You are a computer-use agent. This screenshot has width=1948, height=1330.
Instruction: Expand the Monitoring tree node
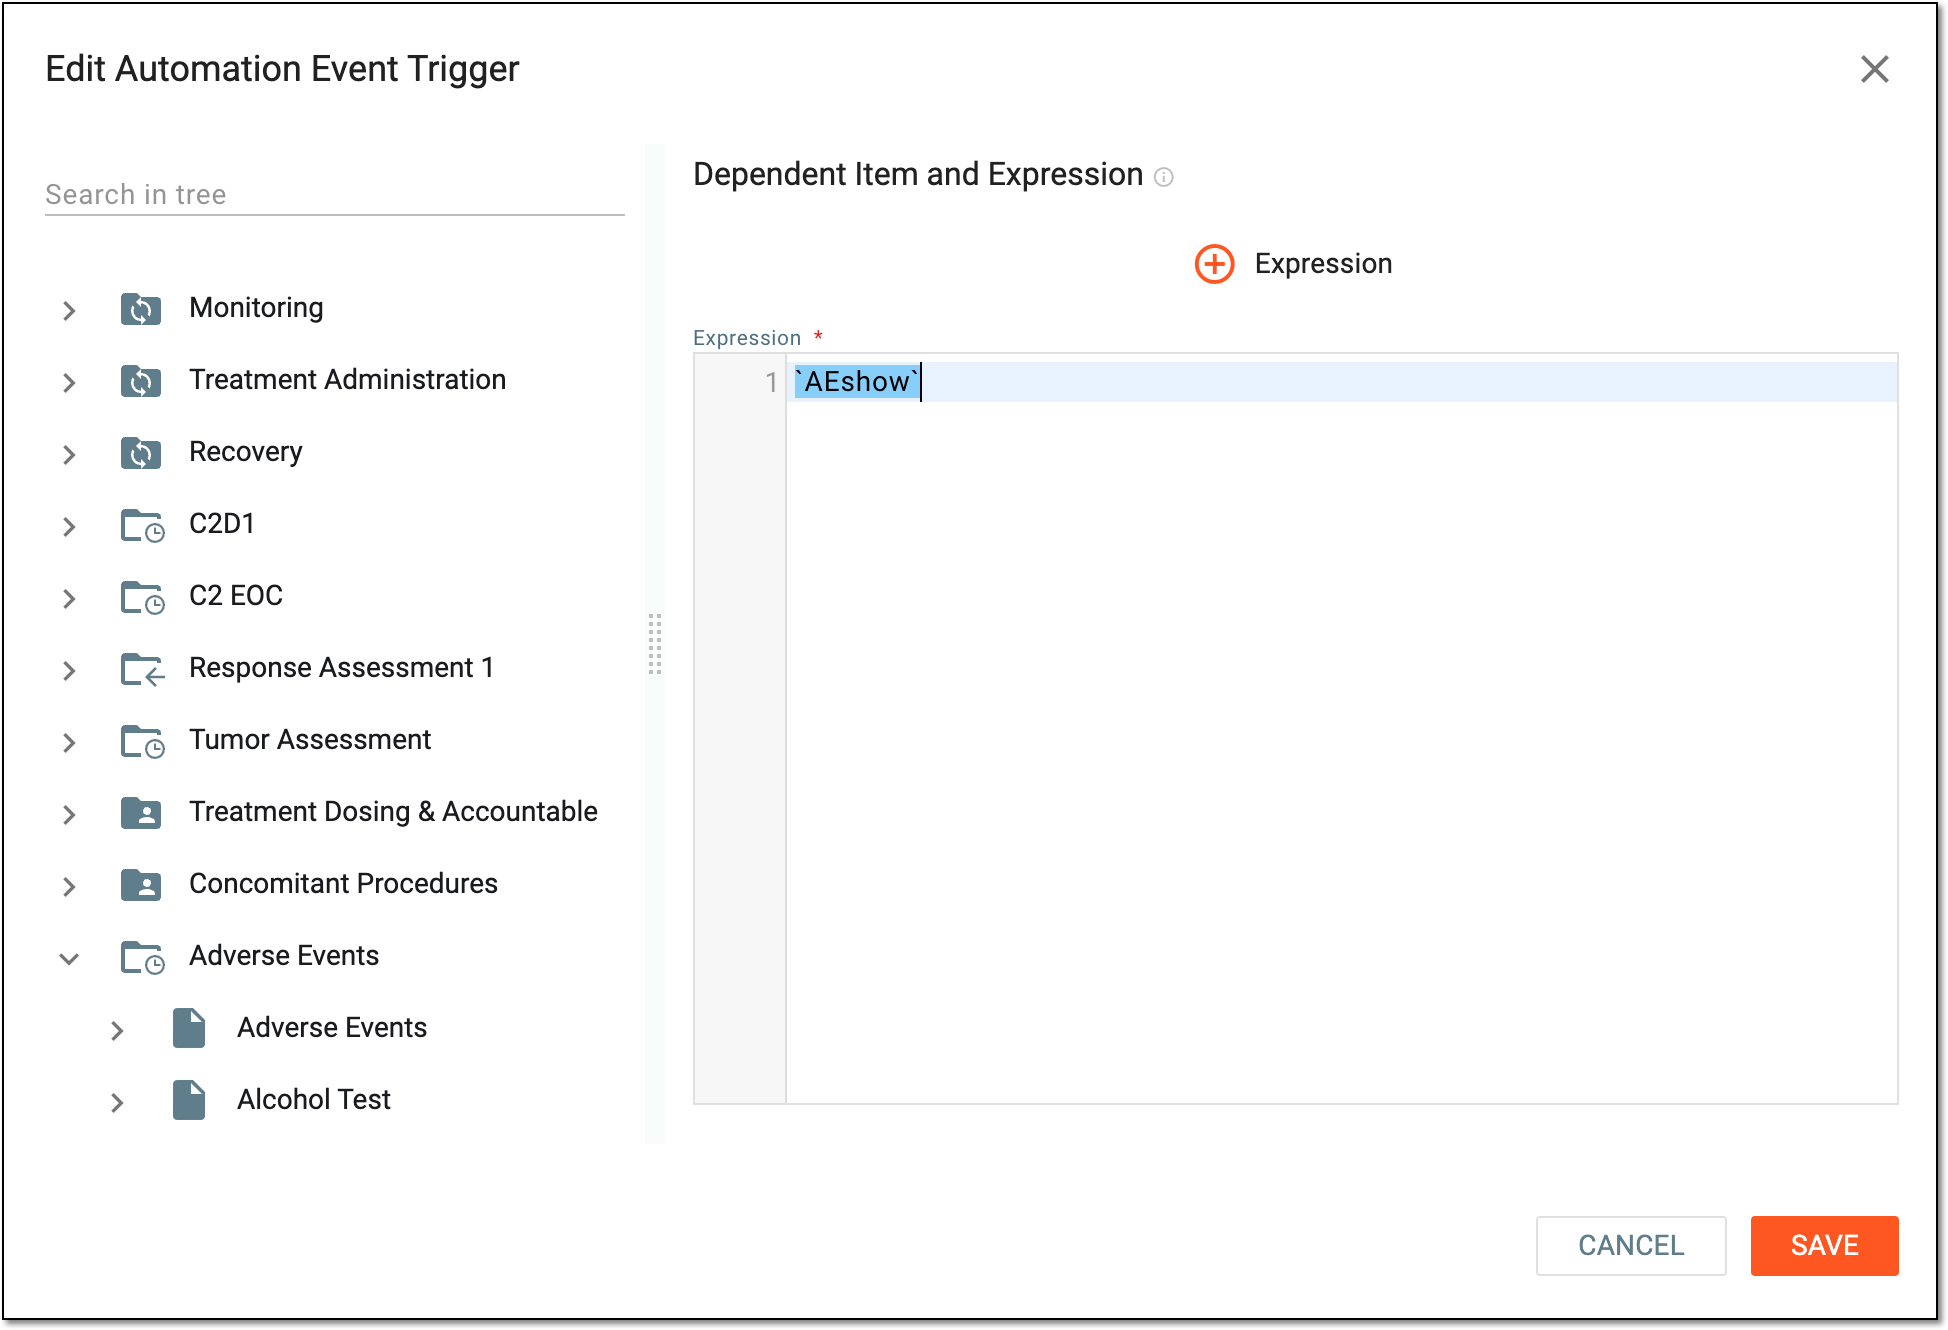click(69, 310)
